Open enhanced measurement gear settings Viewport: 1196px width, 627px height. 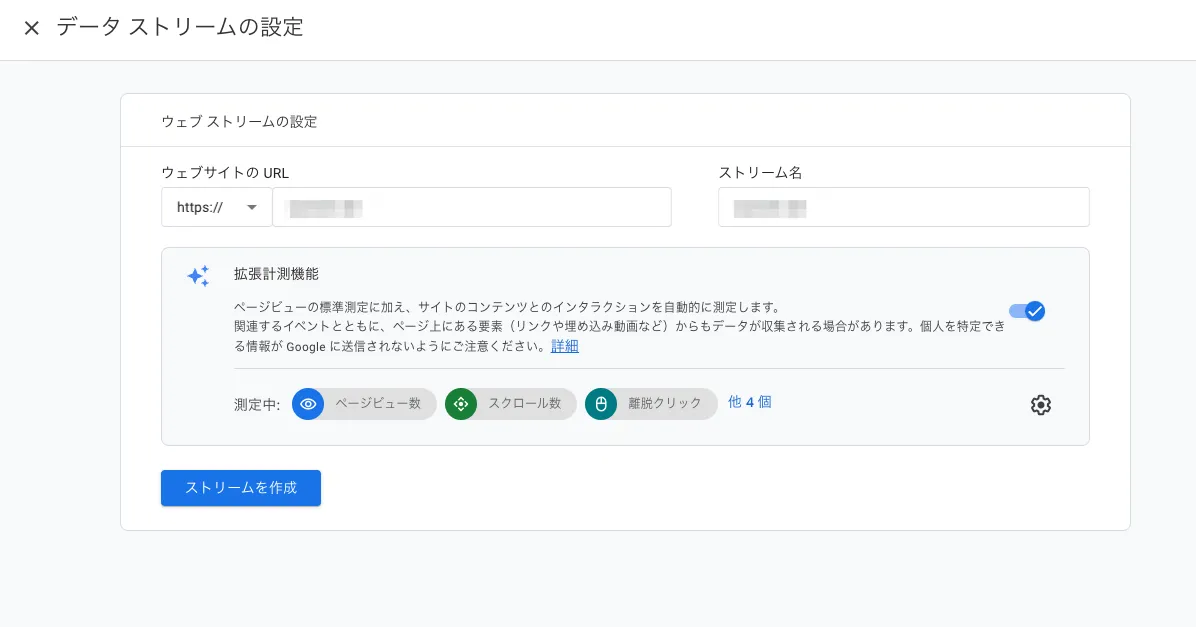(x=1040, y=405)
